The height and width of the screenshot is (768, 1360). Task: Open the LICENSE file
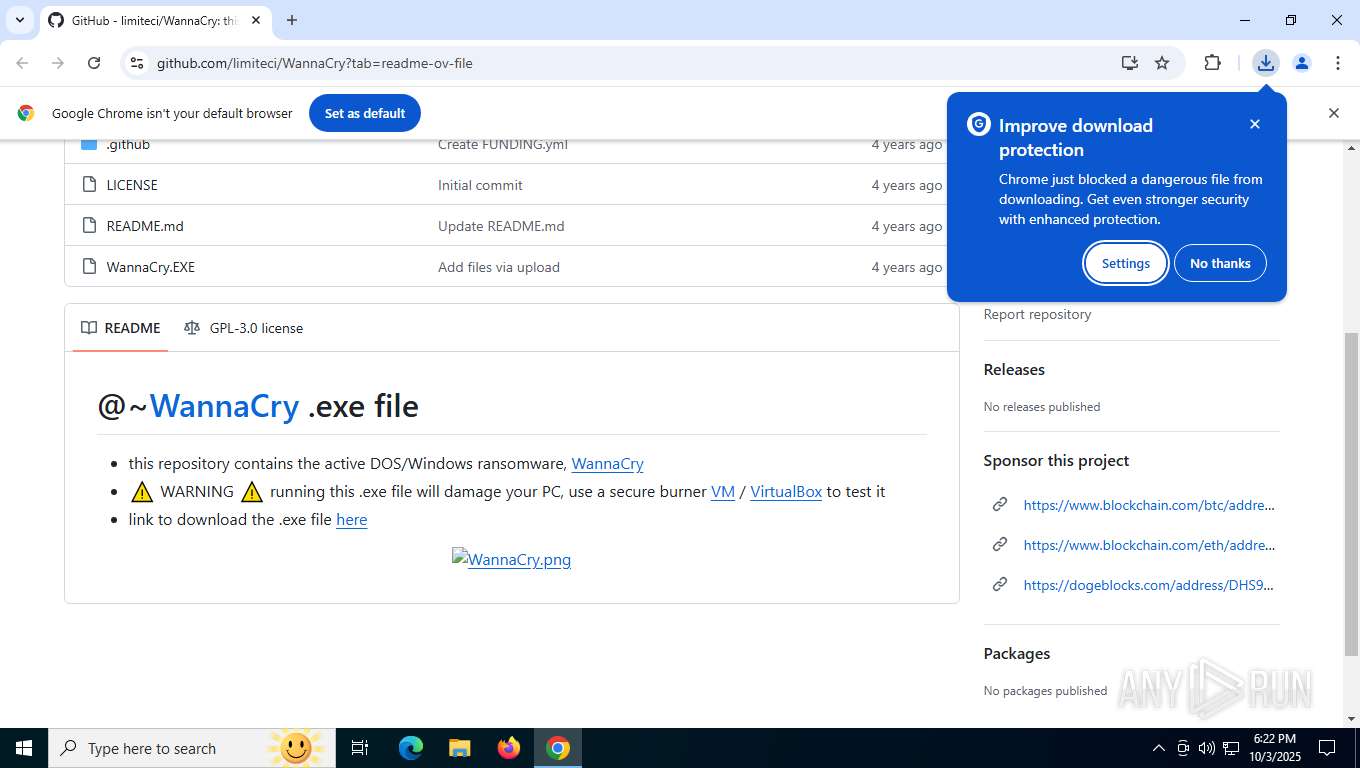132,185
